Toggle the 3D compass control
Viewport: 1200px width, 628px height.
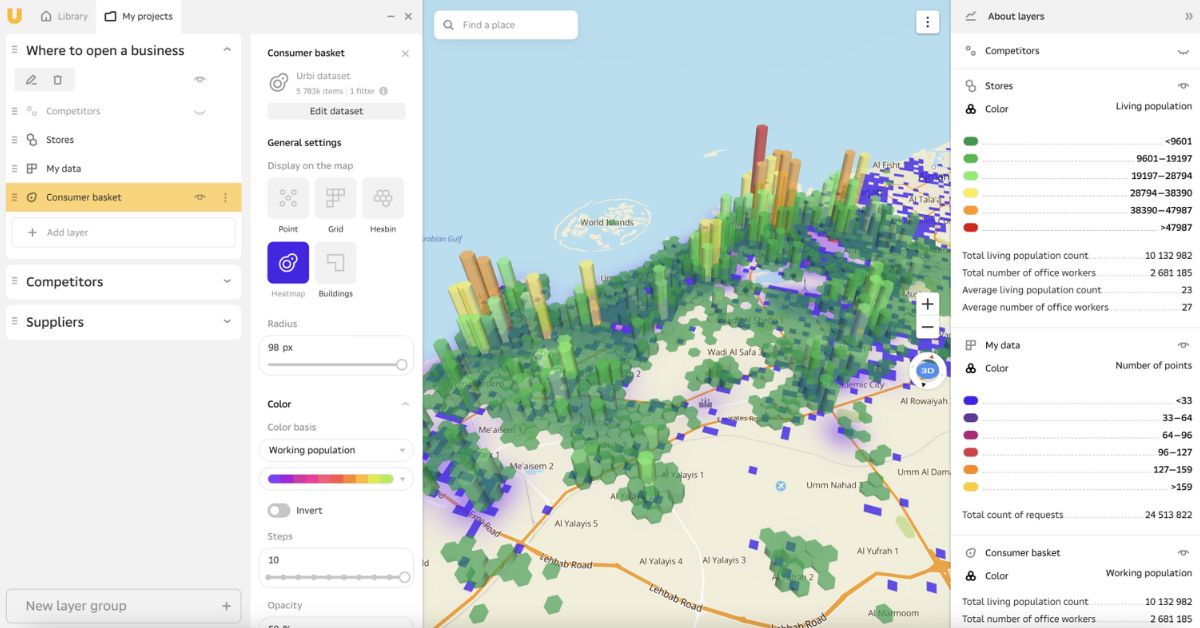coord(927,370)
